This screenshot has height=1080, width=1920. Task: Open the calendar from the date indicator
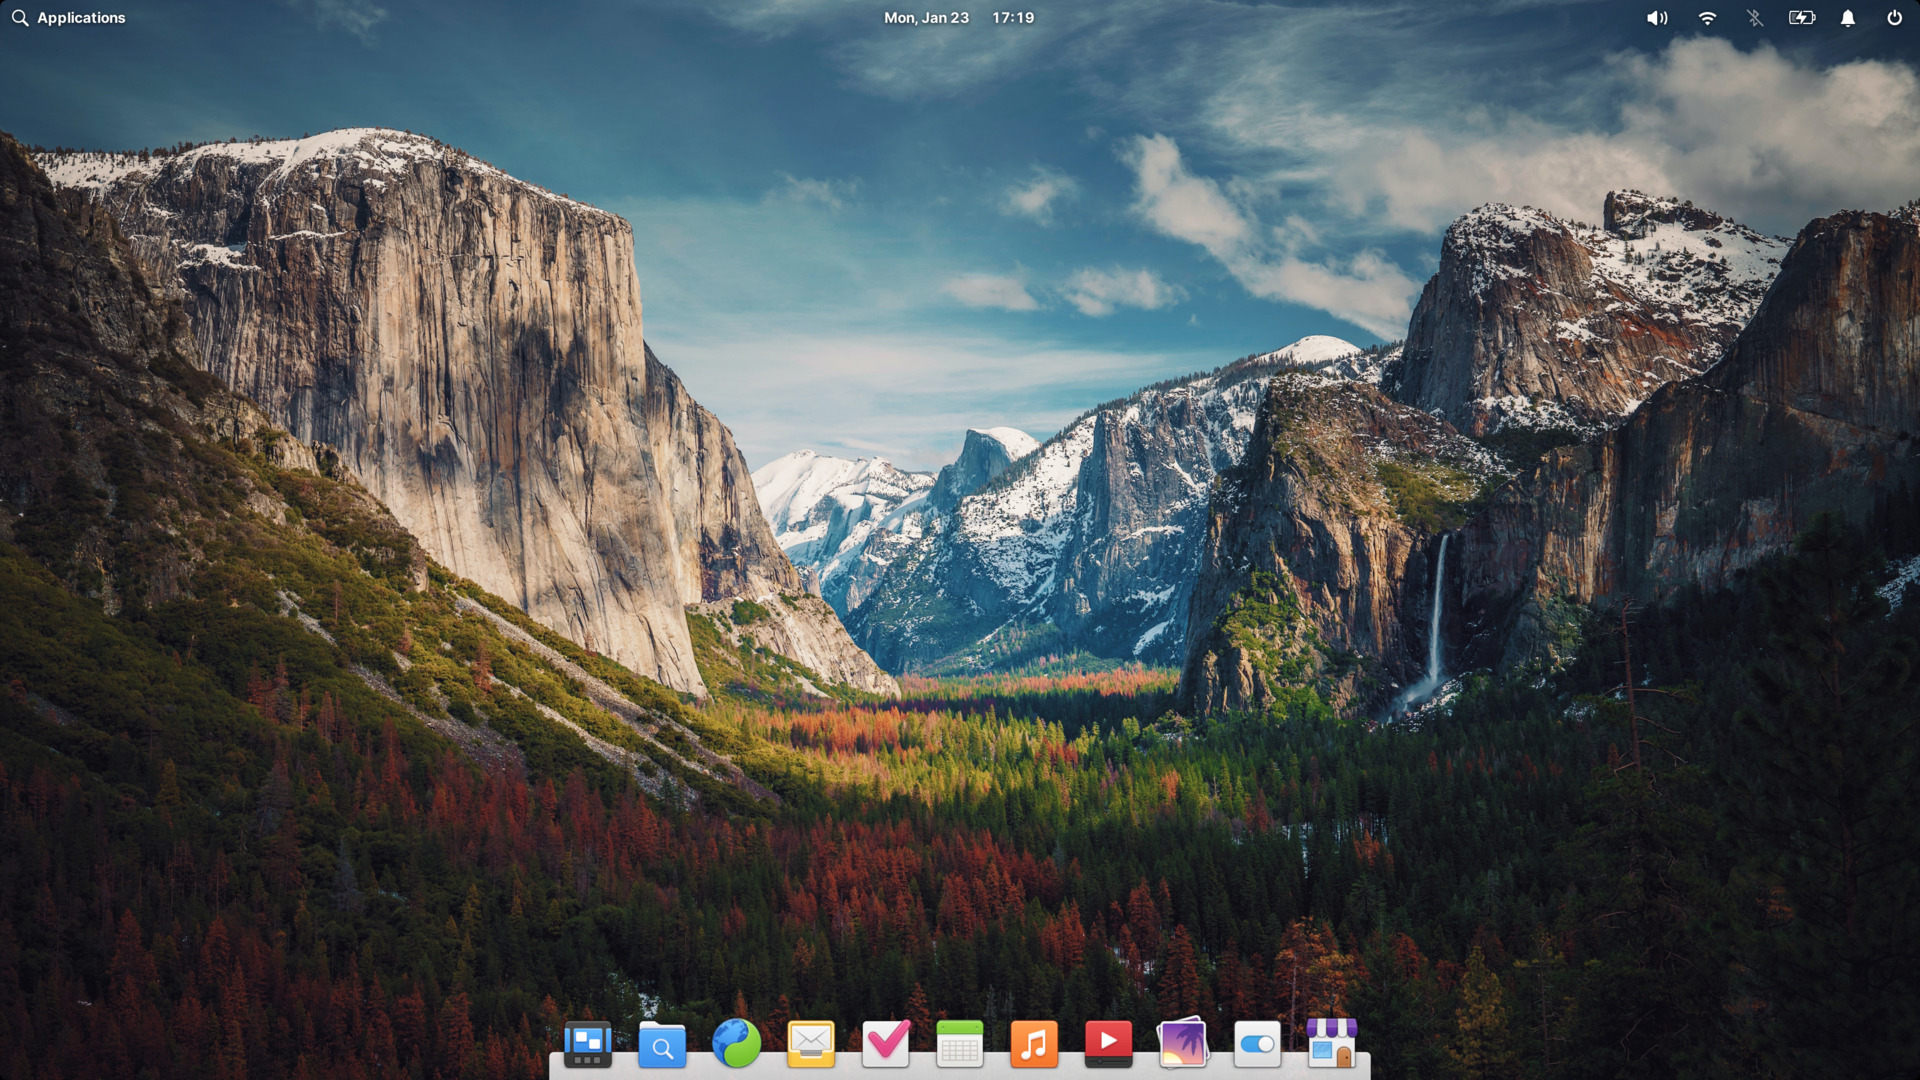click(x=925, y=18)
